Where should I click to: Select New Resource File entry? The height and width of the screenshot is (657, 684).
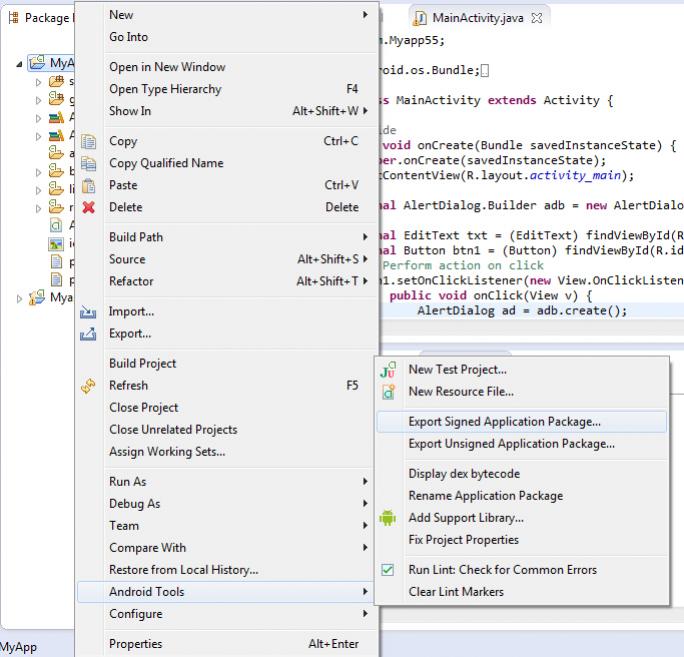tap(522, 392)
